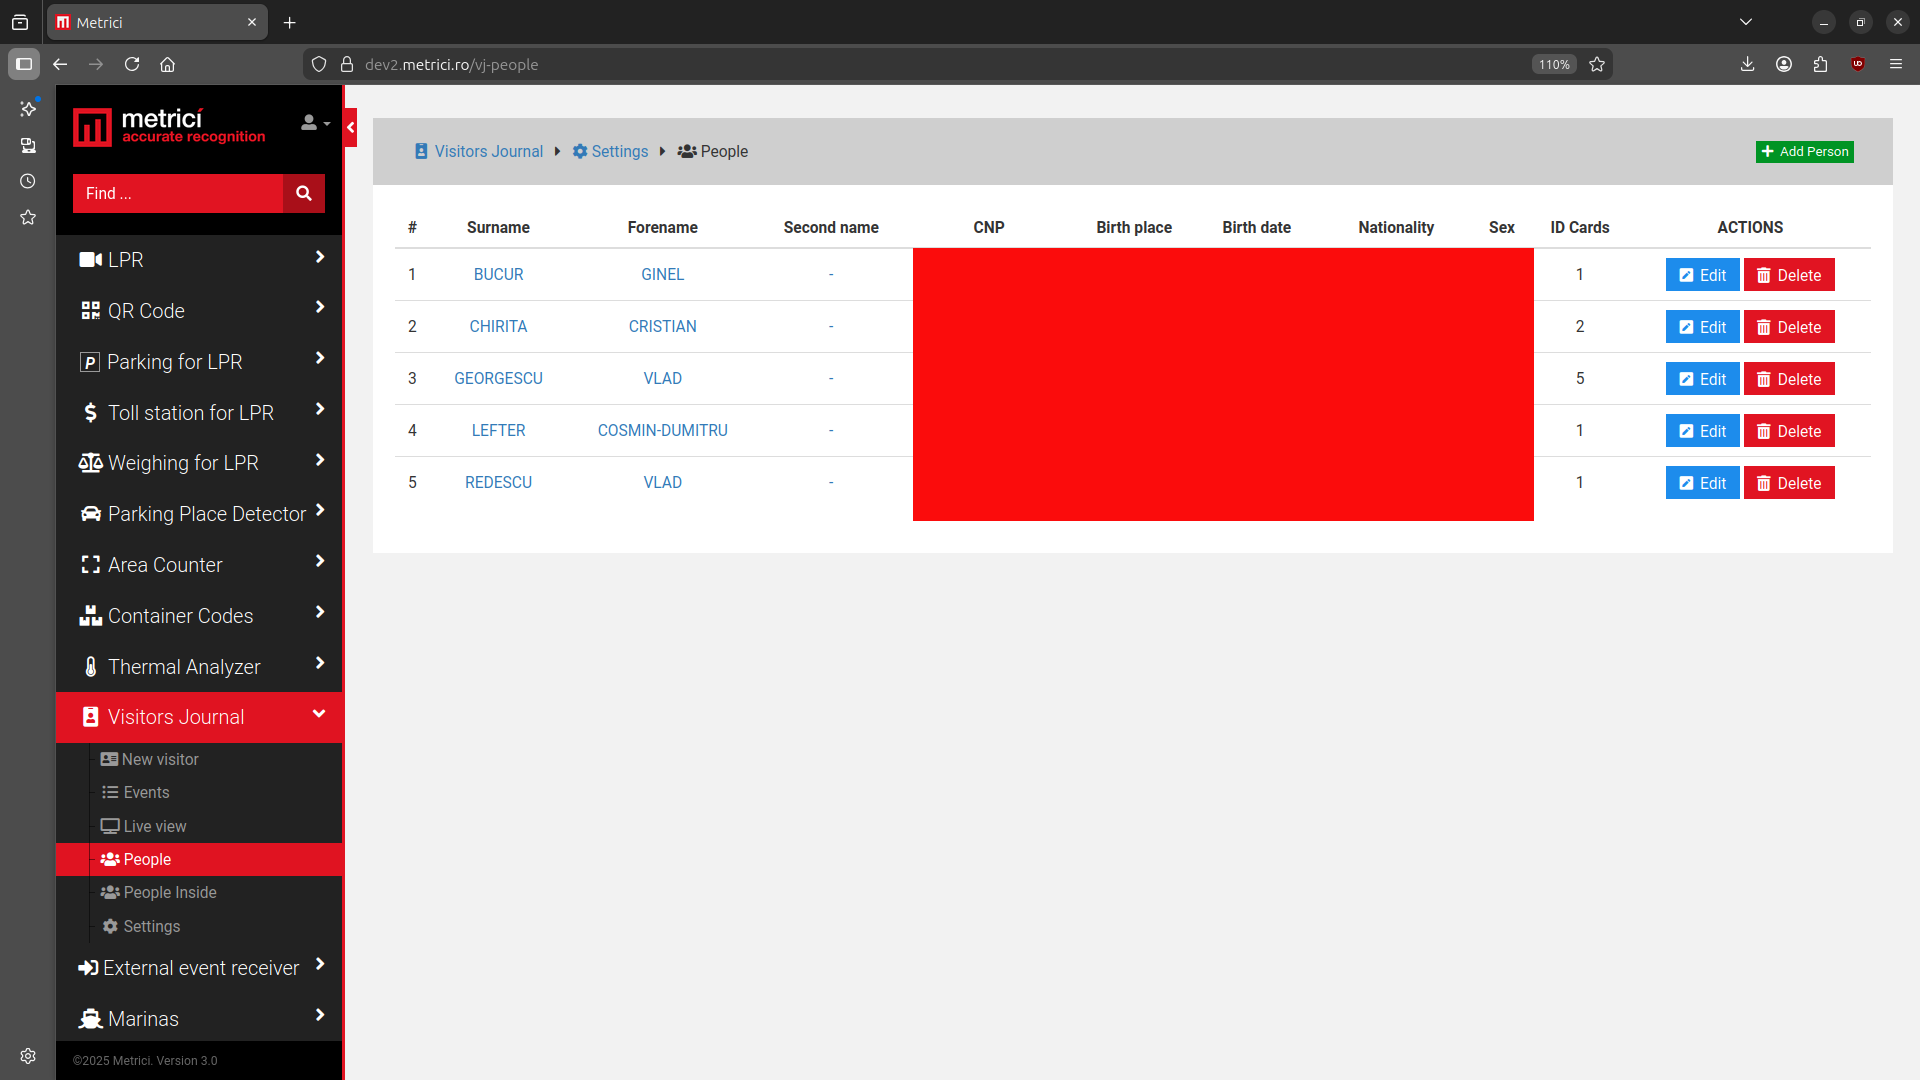
Task: Bookmark this page with the star icon
Action: pos(1597,64)
